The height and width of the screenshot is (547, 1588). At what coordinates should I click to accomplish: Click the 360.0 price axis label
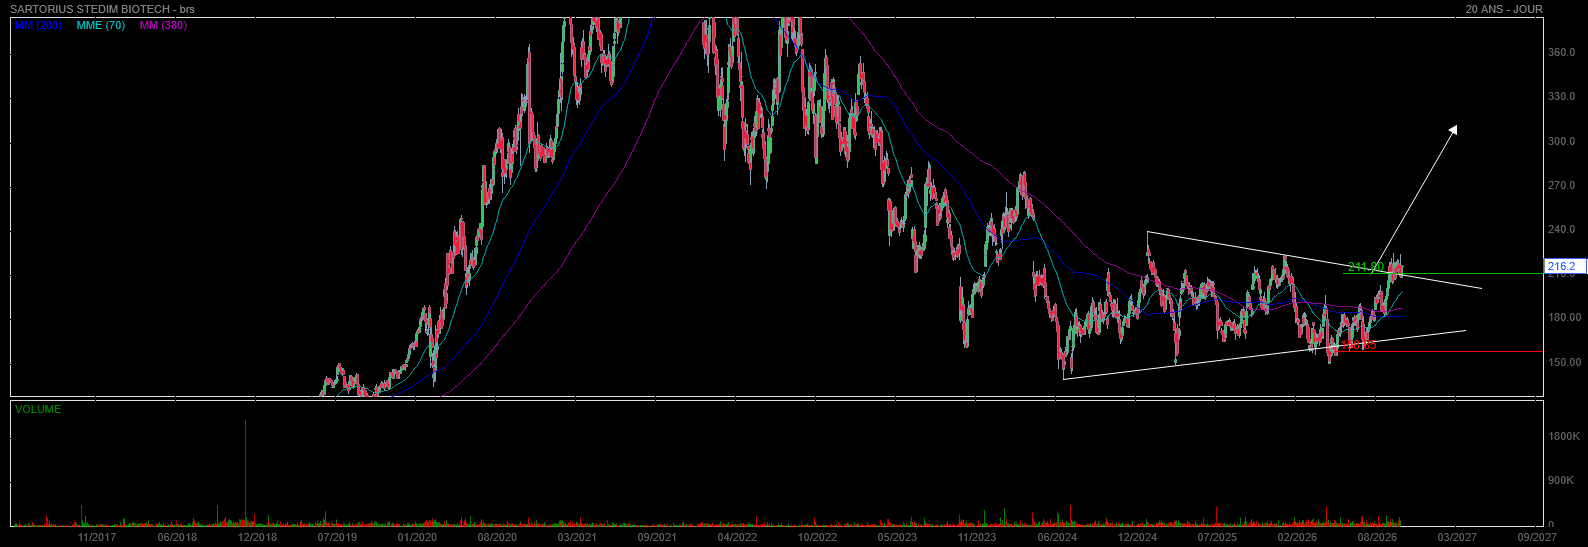tap(1562, 52)
